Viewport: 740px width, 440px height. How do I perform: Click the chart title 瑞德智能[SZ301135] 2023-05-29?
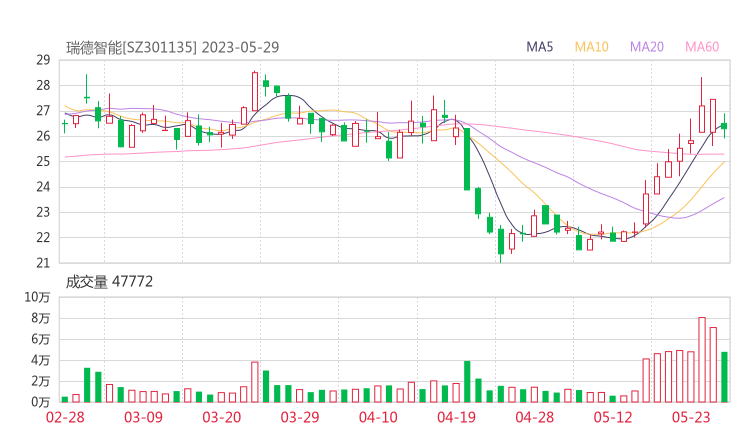pyautogui.click(x=172, y=47)
